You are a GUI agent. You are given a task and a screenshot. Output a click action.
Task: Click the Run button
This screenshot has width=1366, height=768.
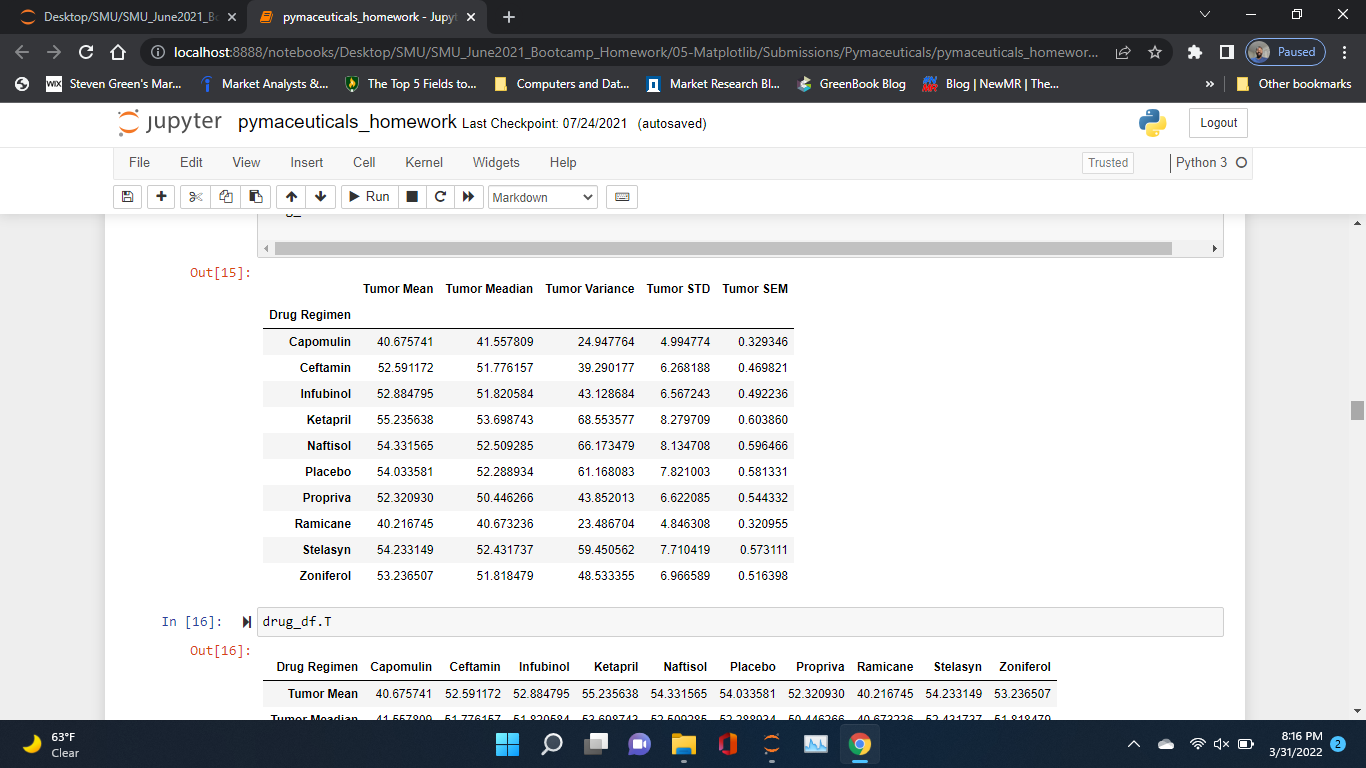point(369,197)
